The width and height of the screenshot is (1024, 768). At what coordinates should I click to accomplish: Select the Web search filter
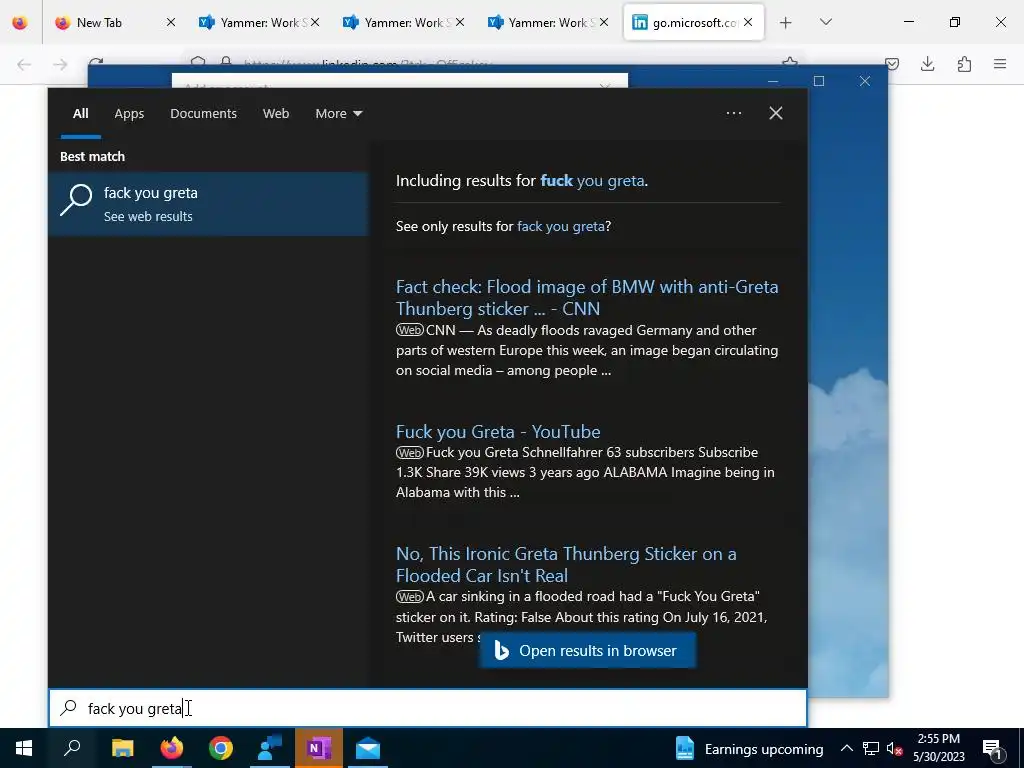coord(276,114)
